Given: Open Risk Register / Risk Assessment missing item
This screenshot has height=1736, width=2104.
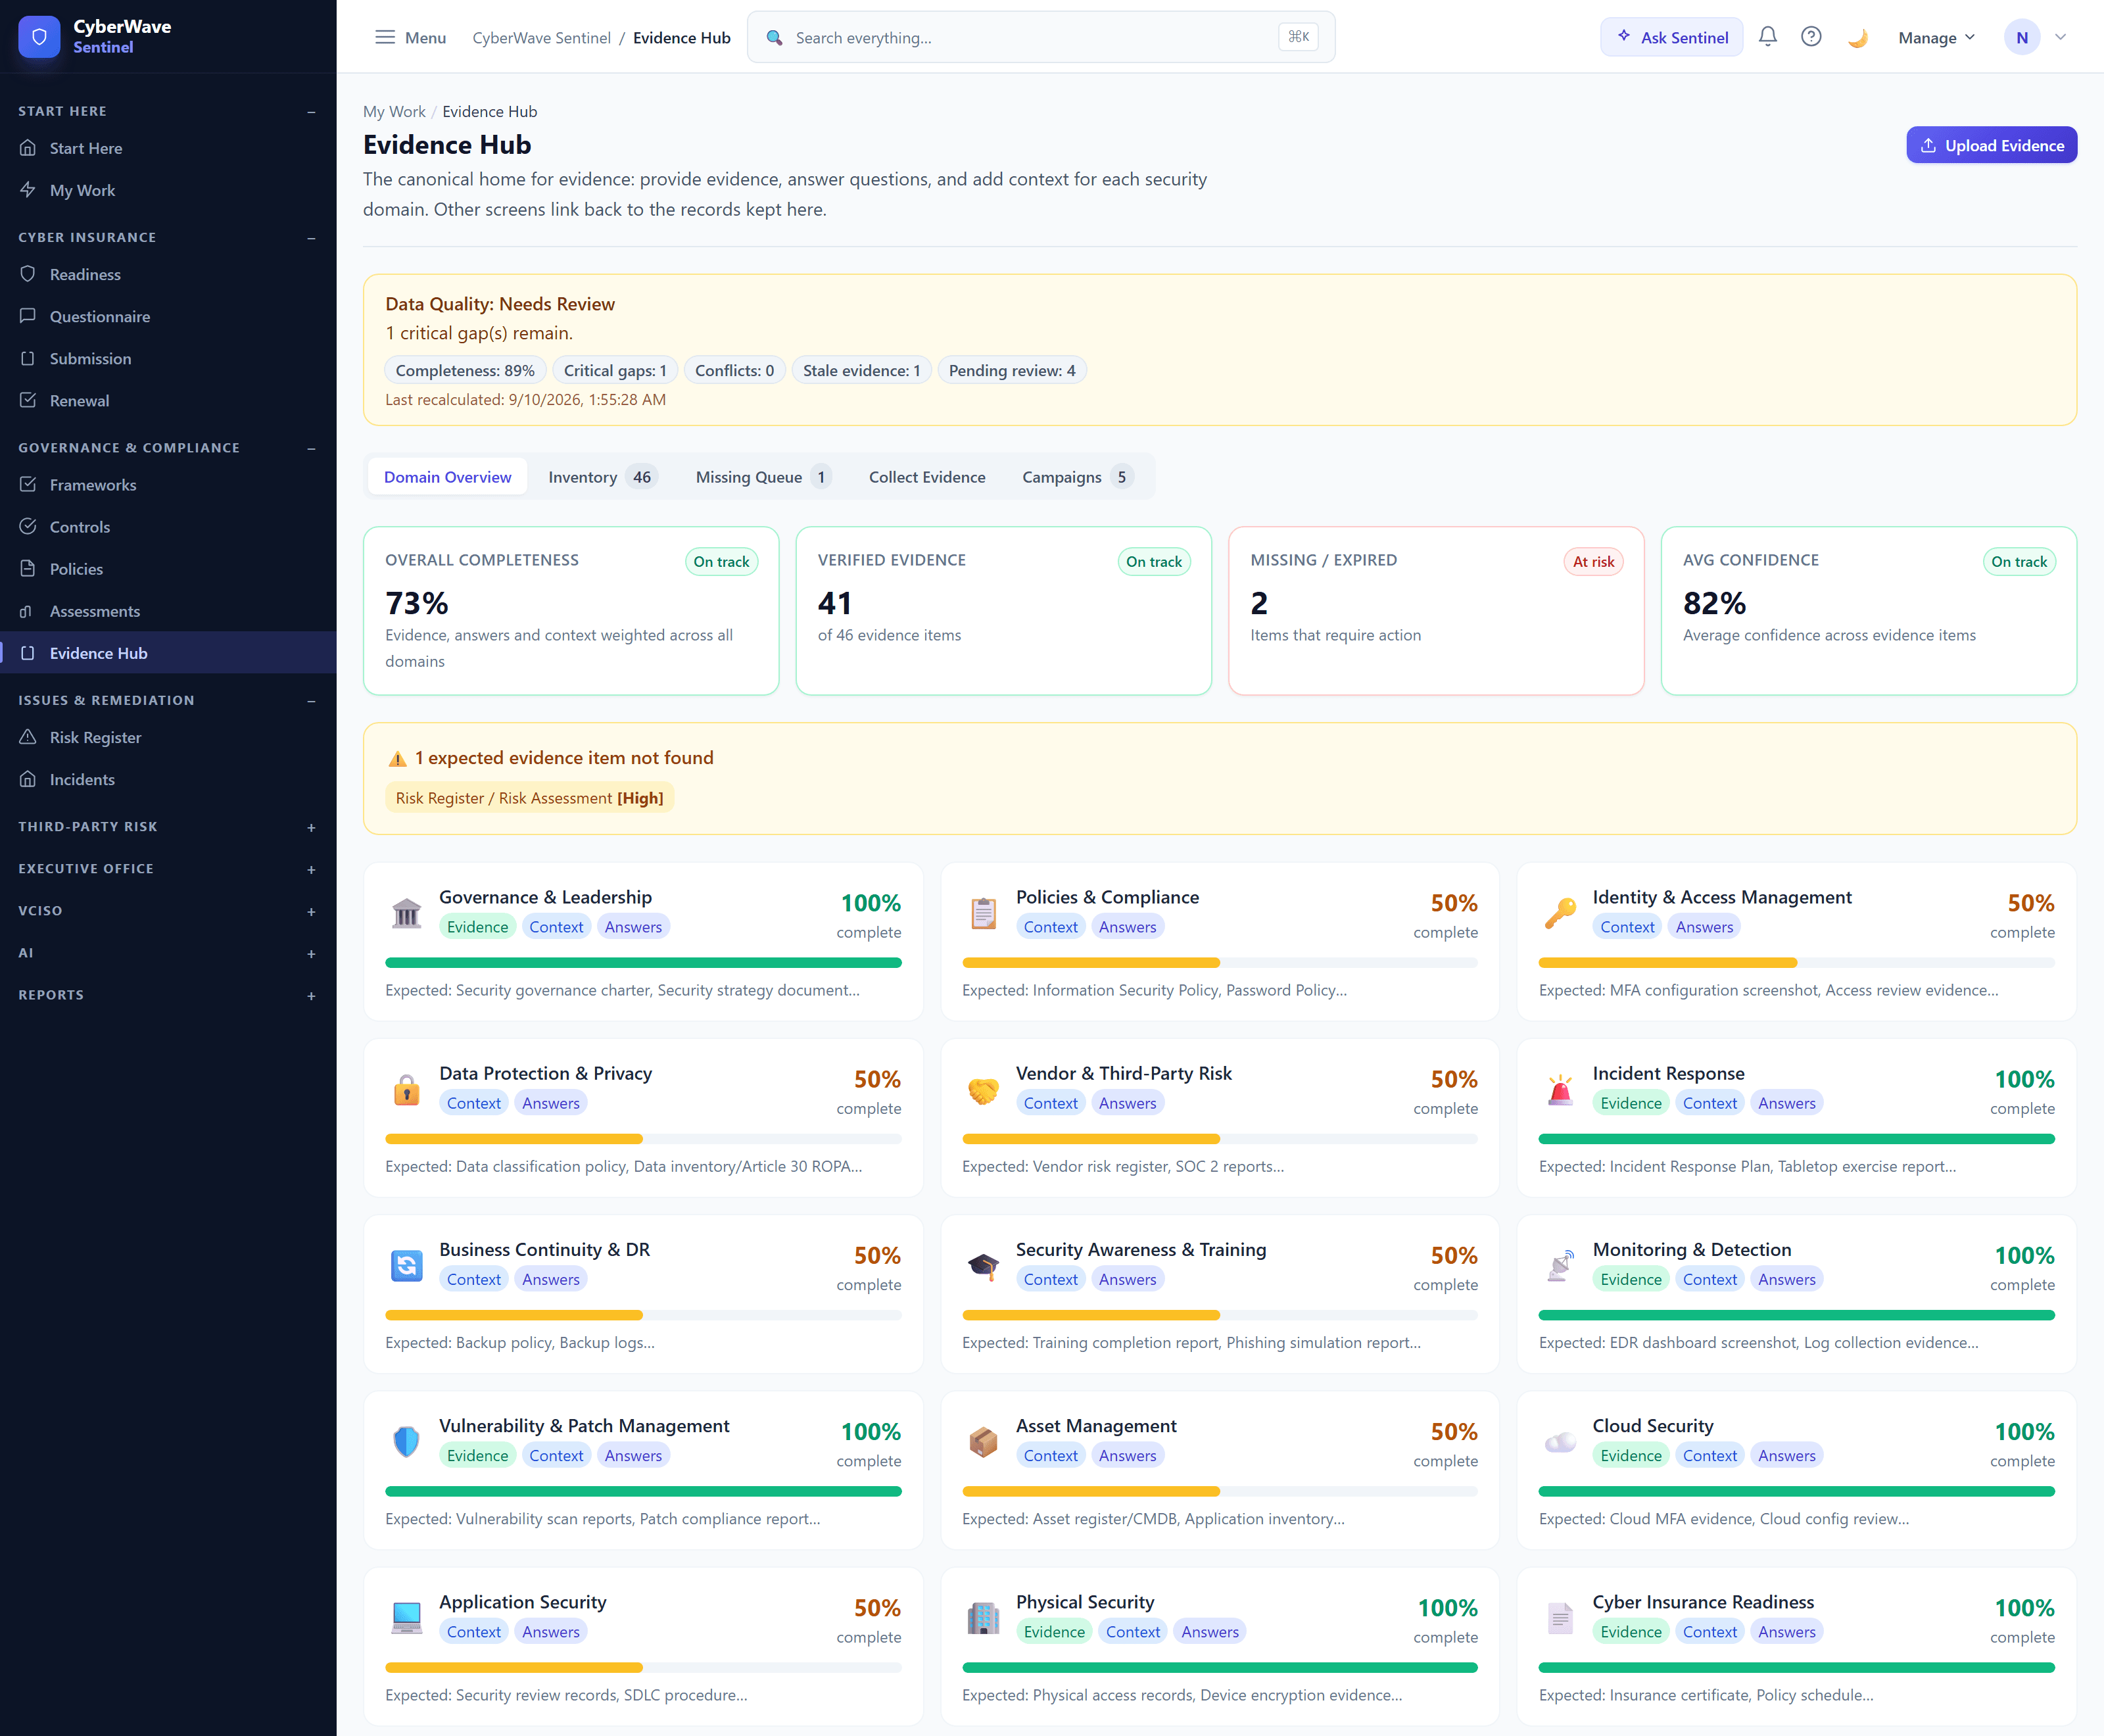Looking at the screenshot, I should [529, 798].
